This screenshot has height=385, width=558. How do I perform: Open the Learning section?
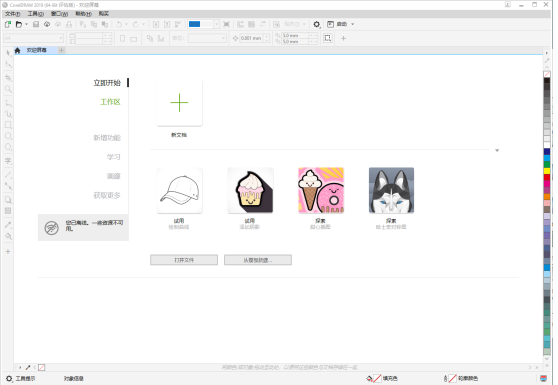(114, 157)
